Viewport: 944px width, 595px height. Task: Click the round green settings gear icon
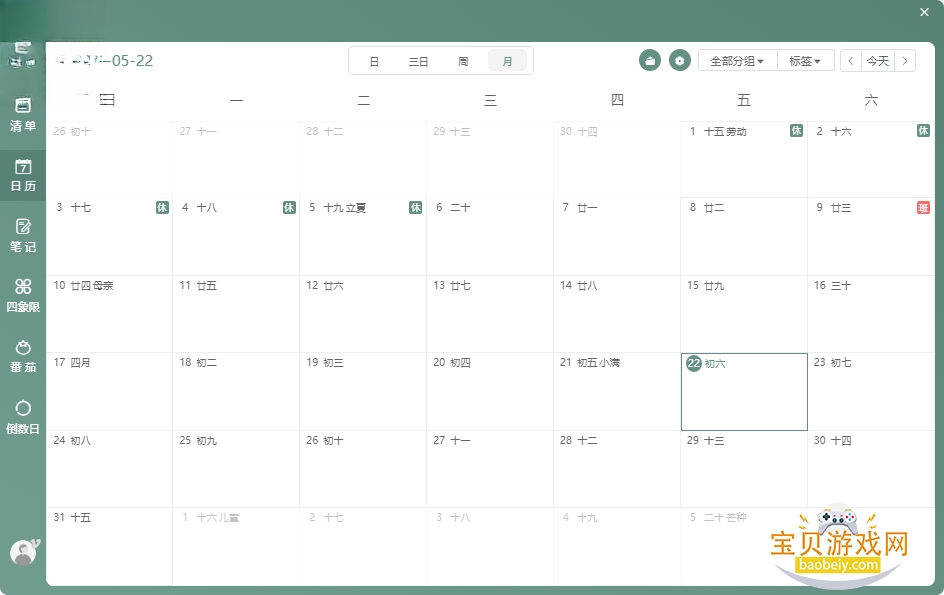coord(680,60)
